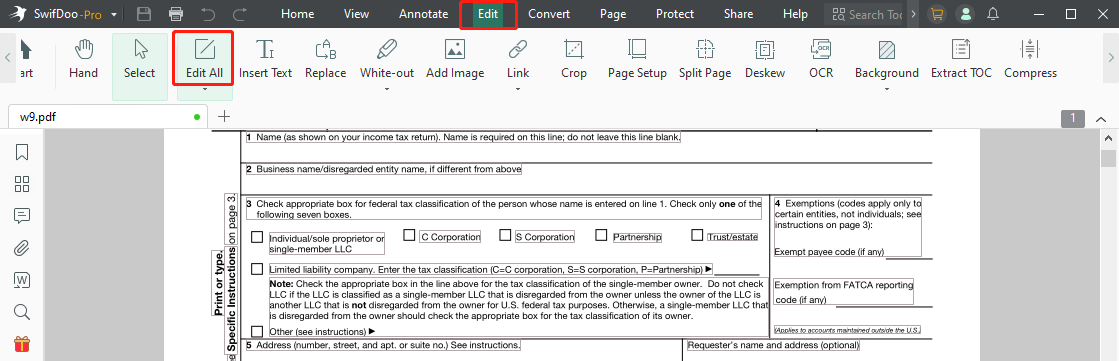Open the View tab
Image resolution: width=1119 pixels, height=361 pixels.
pyautogui.click(x=357, y=14)
